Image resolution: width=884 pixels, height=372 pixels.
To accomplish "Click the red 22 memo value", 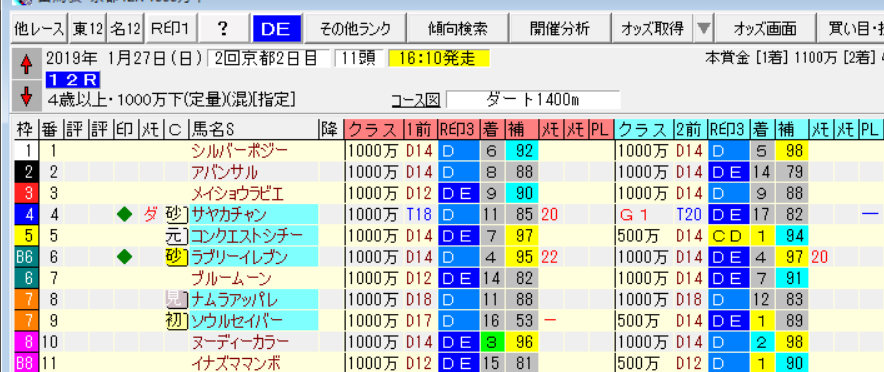I will click(551, 257).
